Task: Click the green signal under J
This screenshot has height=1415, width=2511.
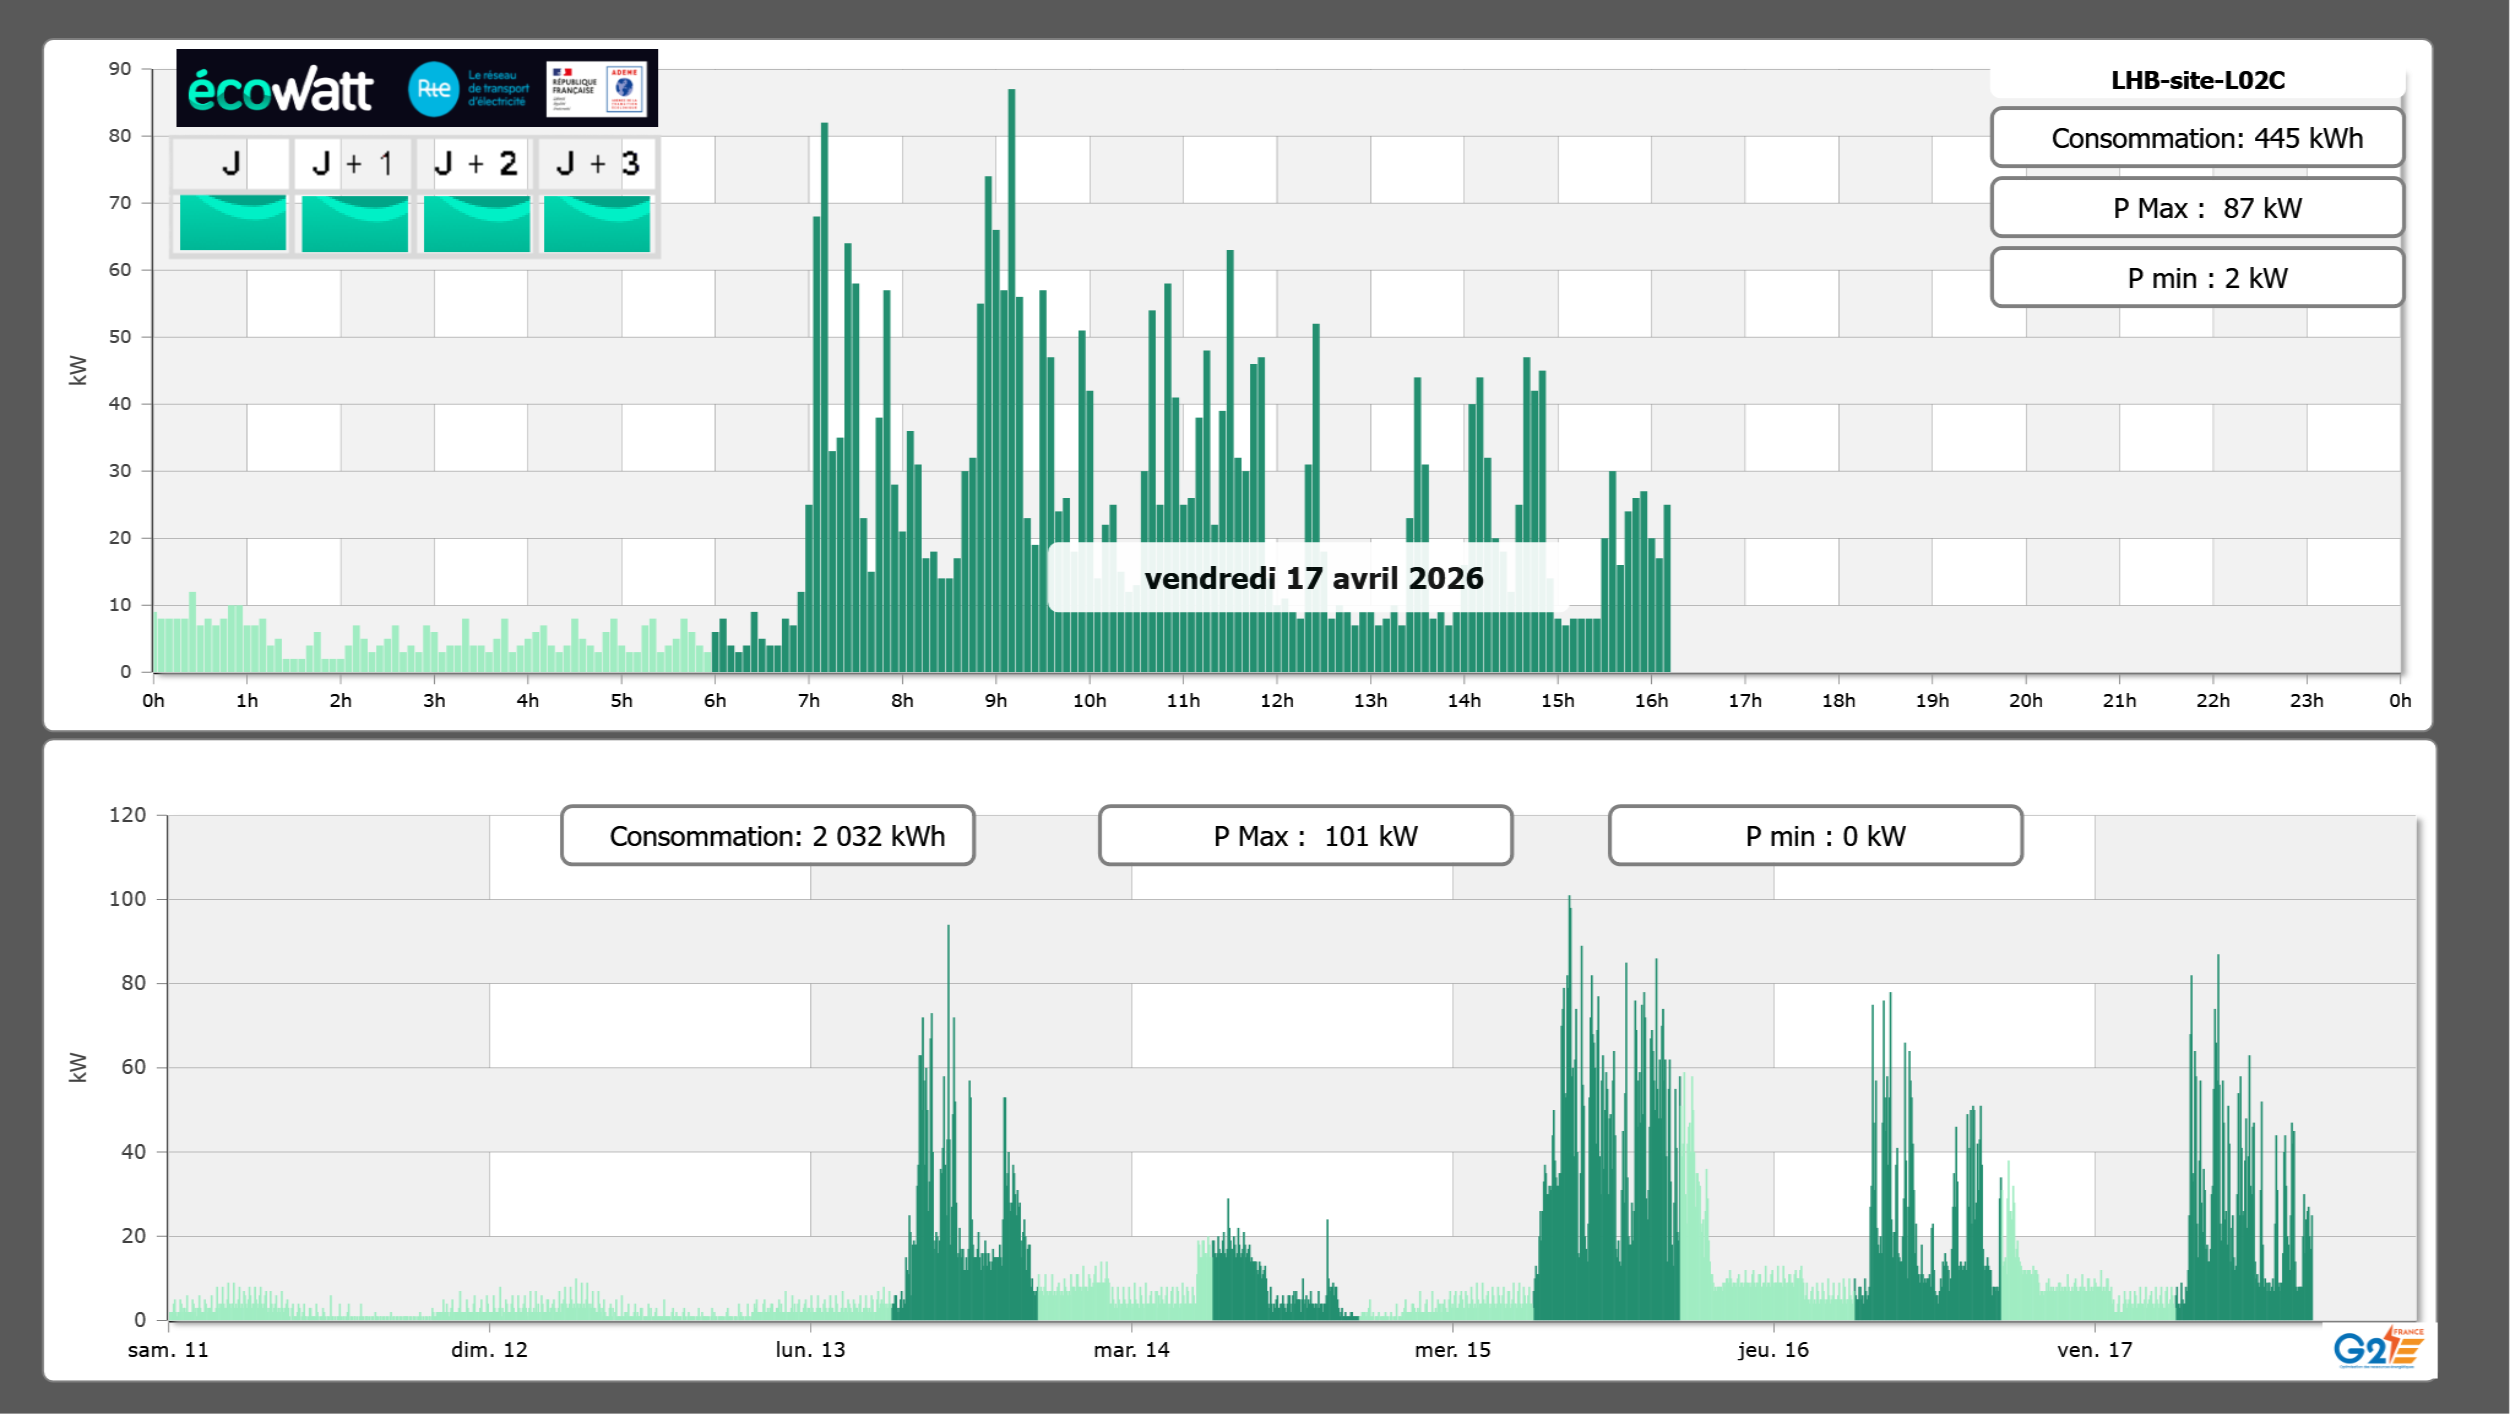Action: [233, 223]
